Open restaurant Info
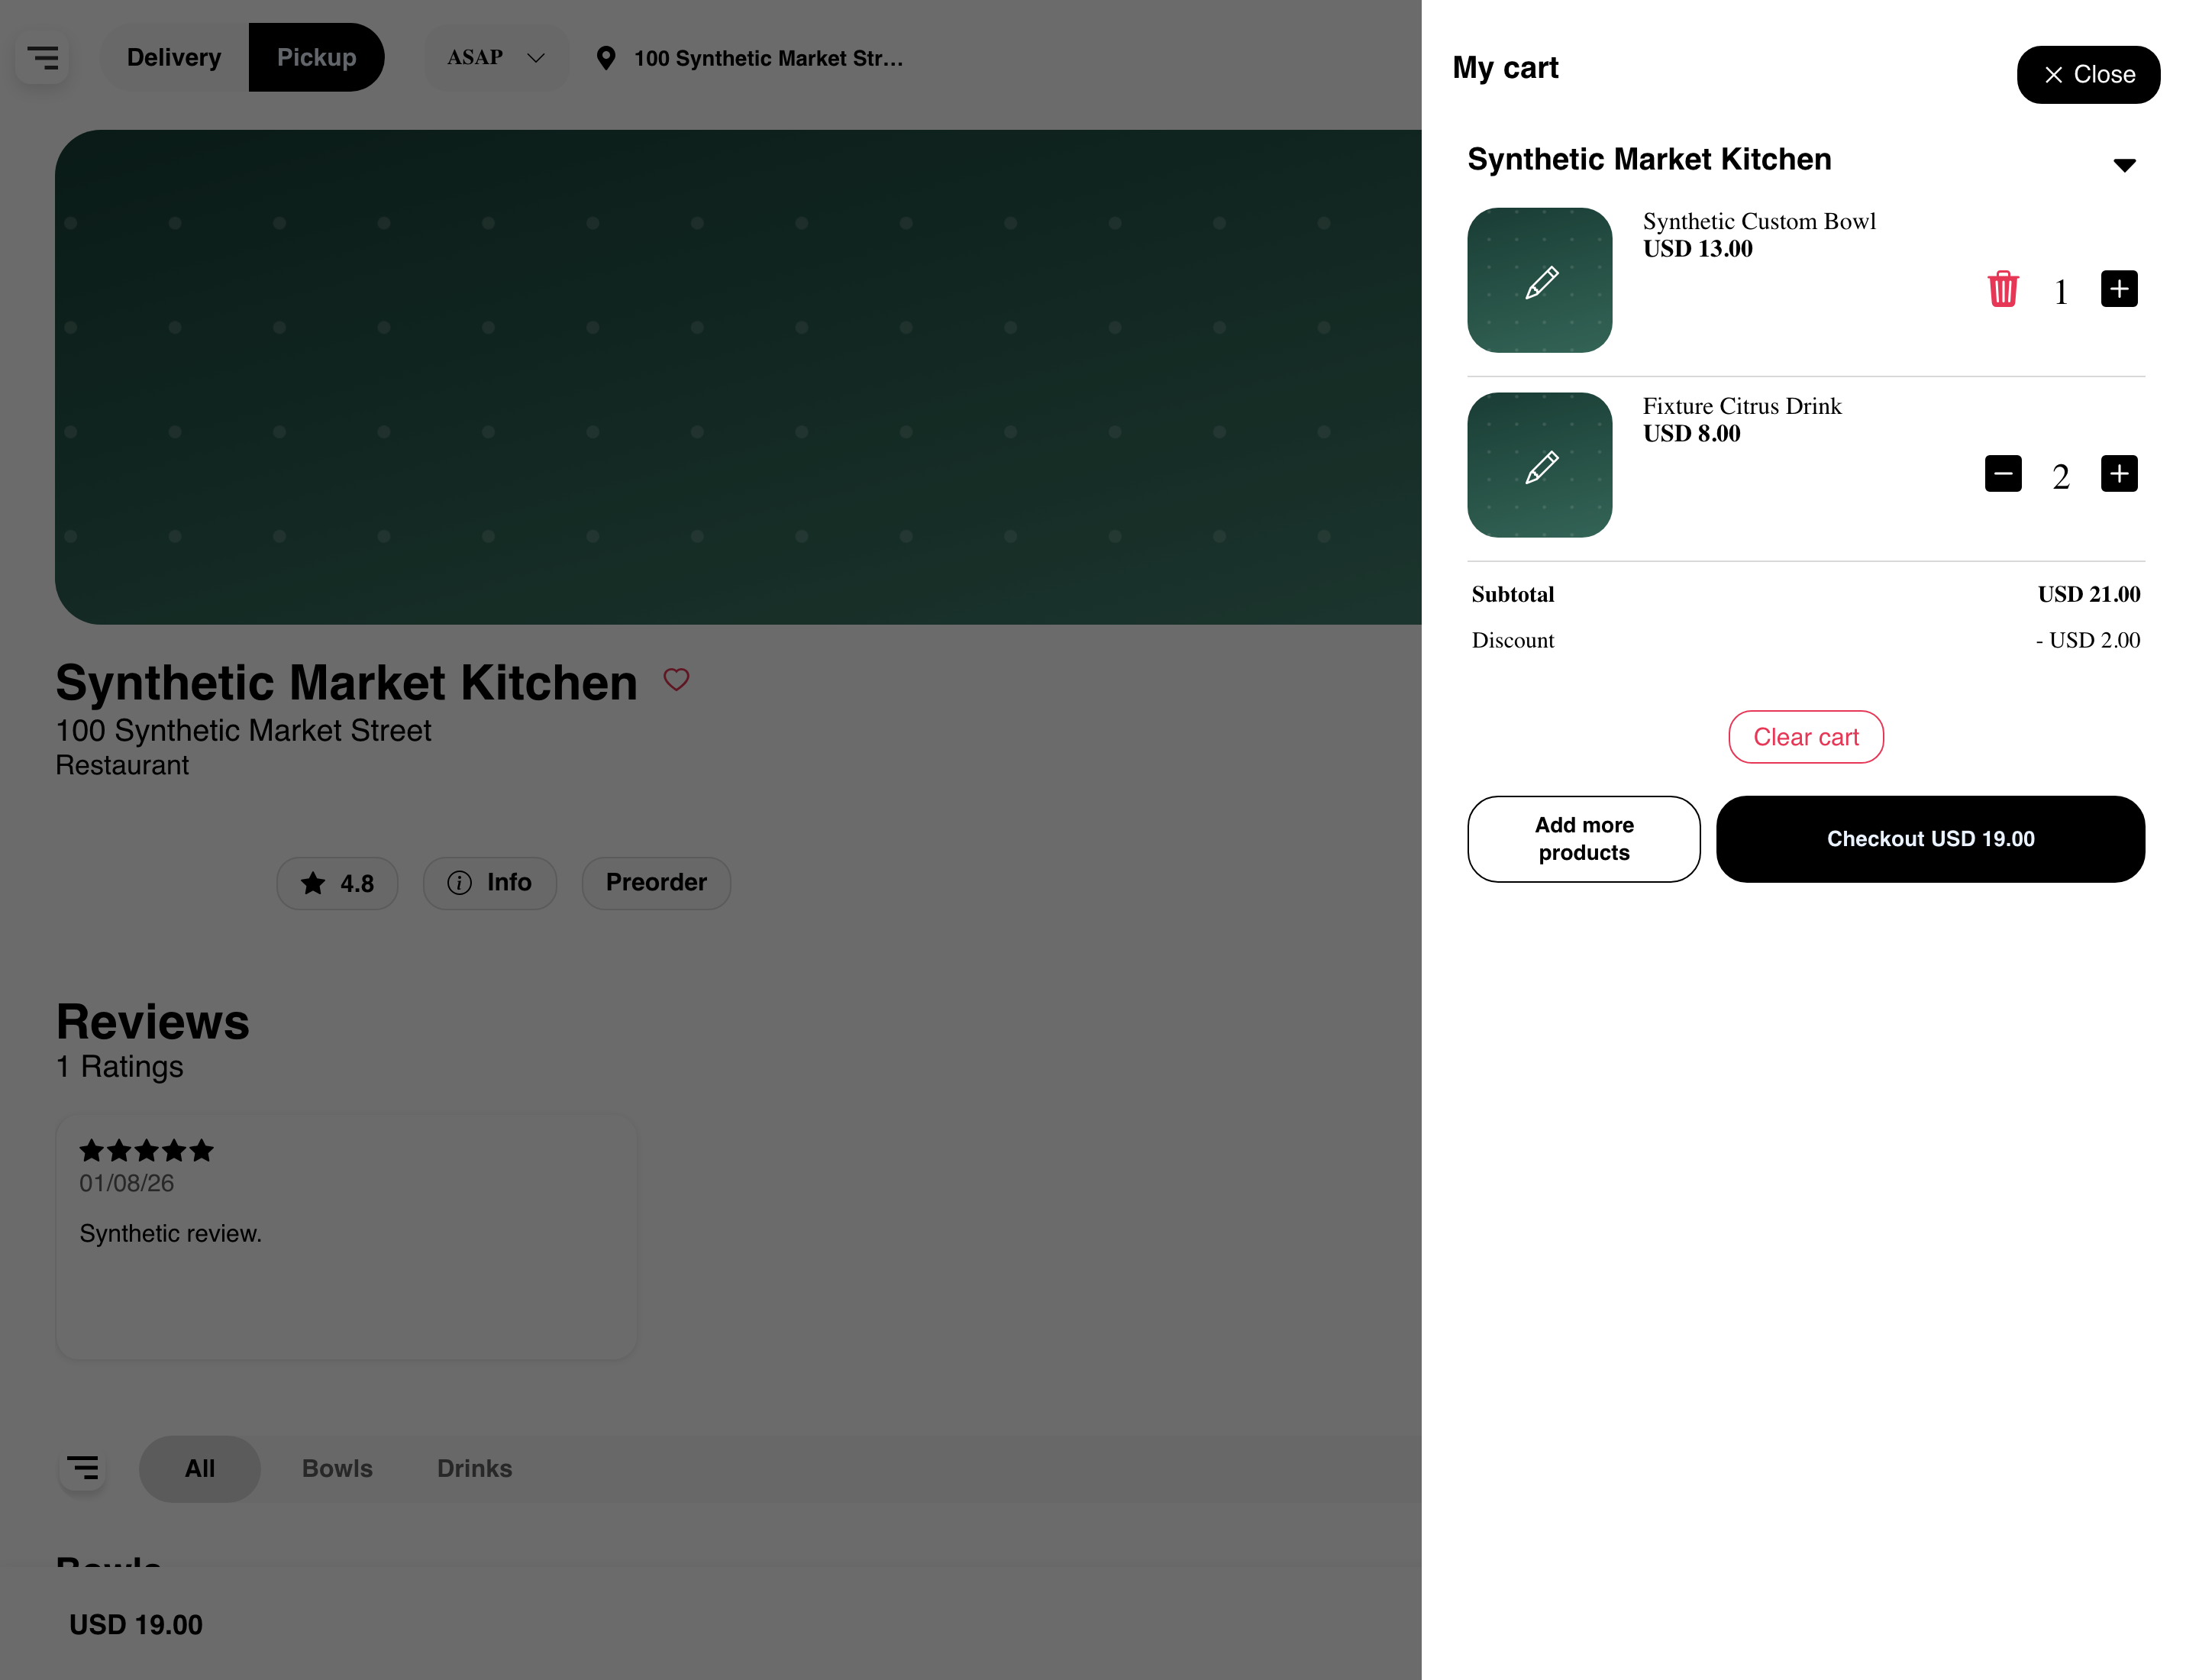 click(489, 883)
